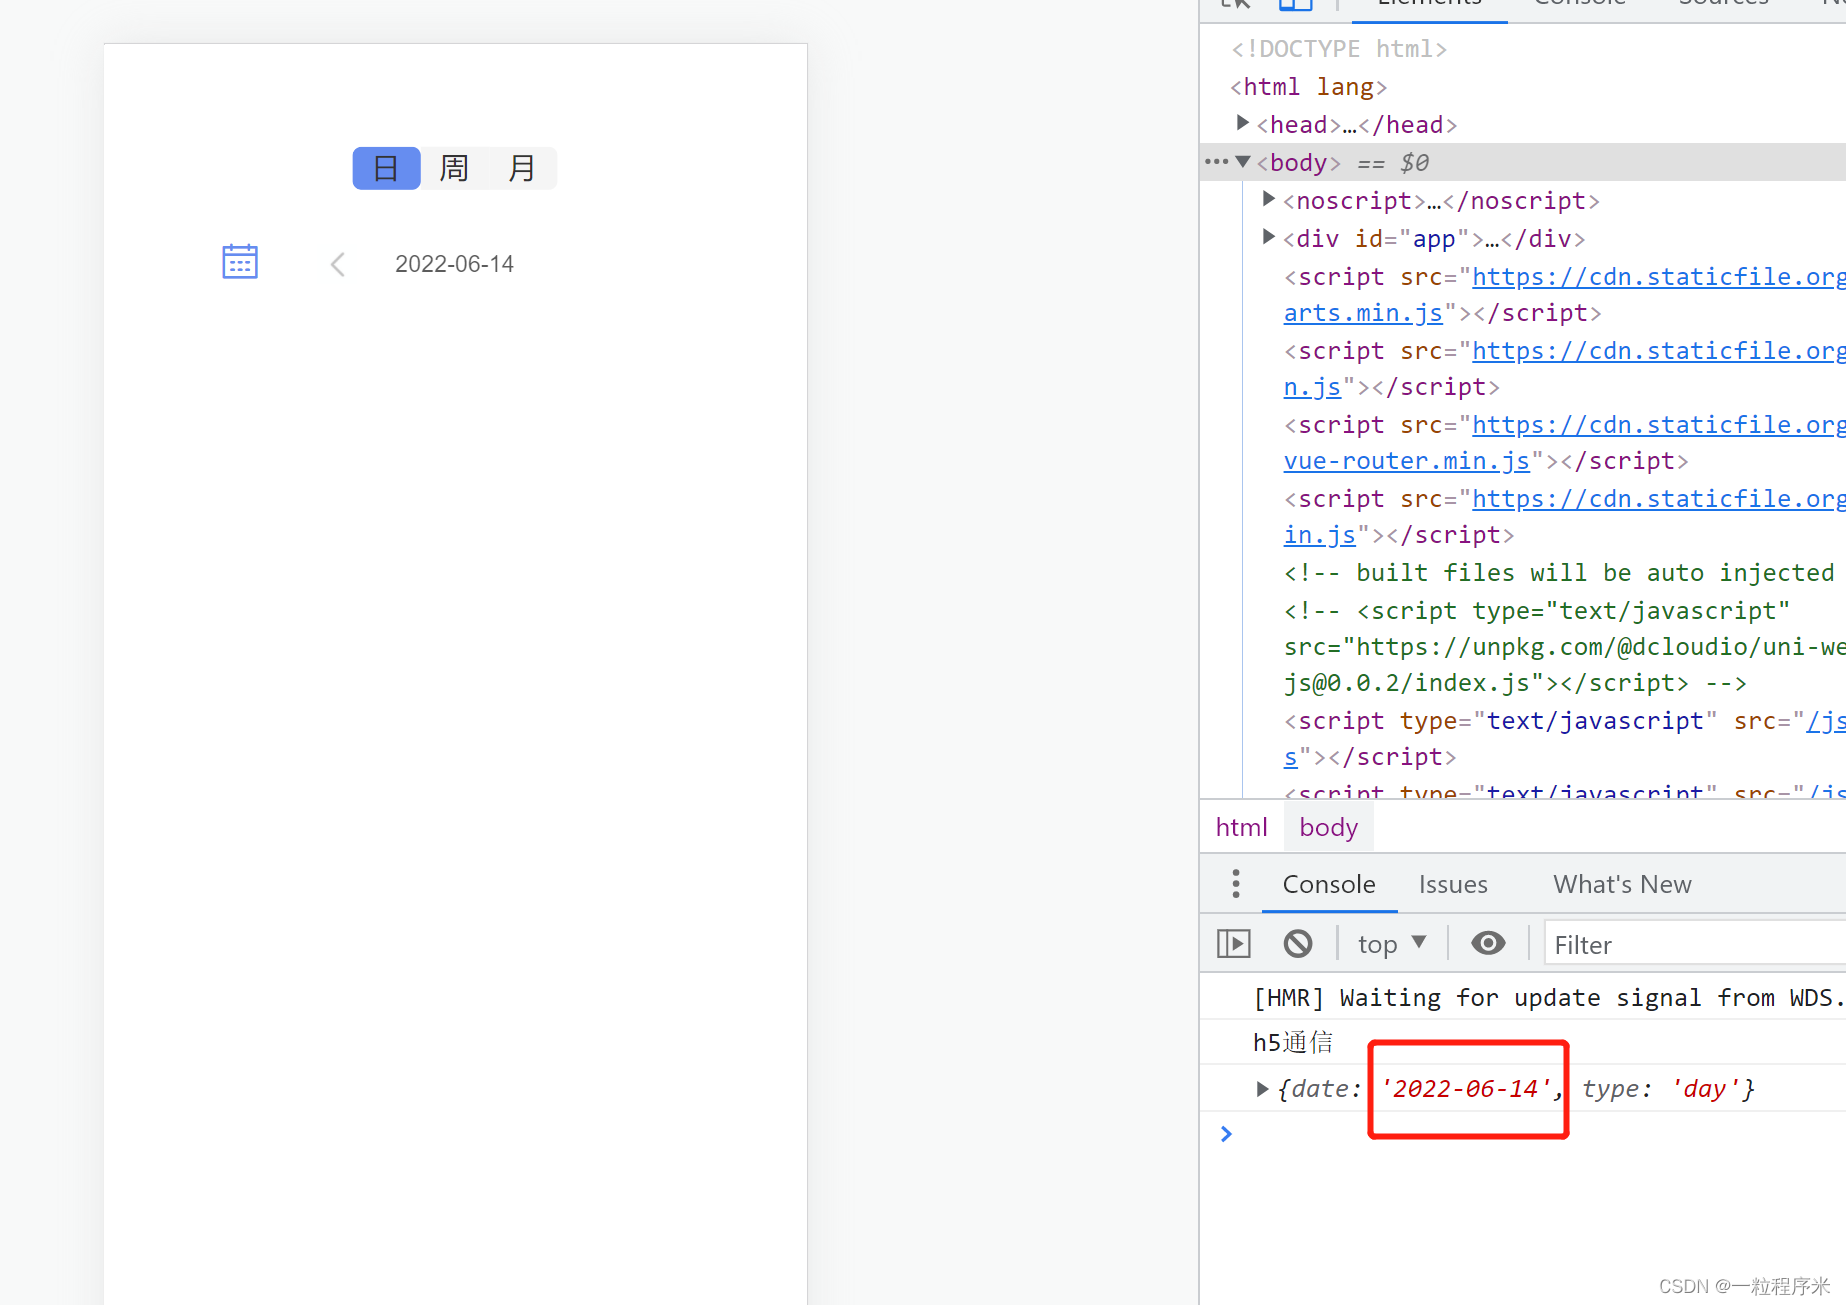Switch to the Issues drawer tab
Image resolution: width=1846 pixels, height=1305 pixels.
click(x=1453, y=884)
